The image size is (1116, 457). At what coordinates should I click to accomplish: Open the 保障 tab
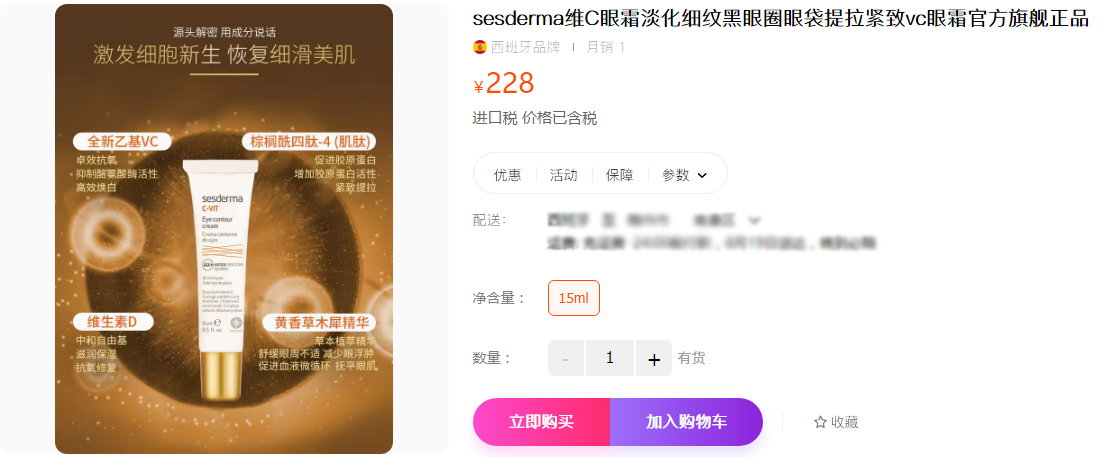619,175
